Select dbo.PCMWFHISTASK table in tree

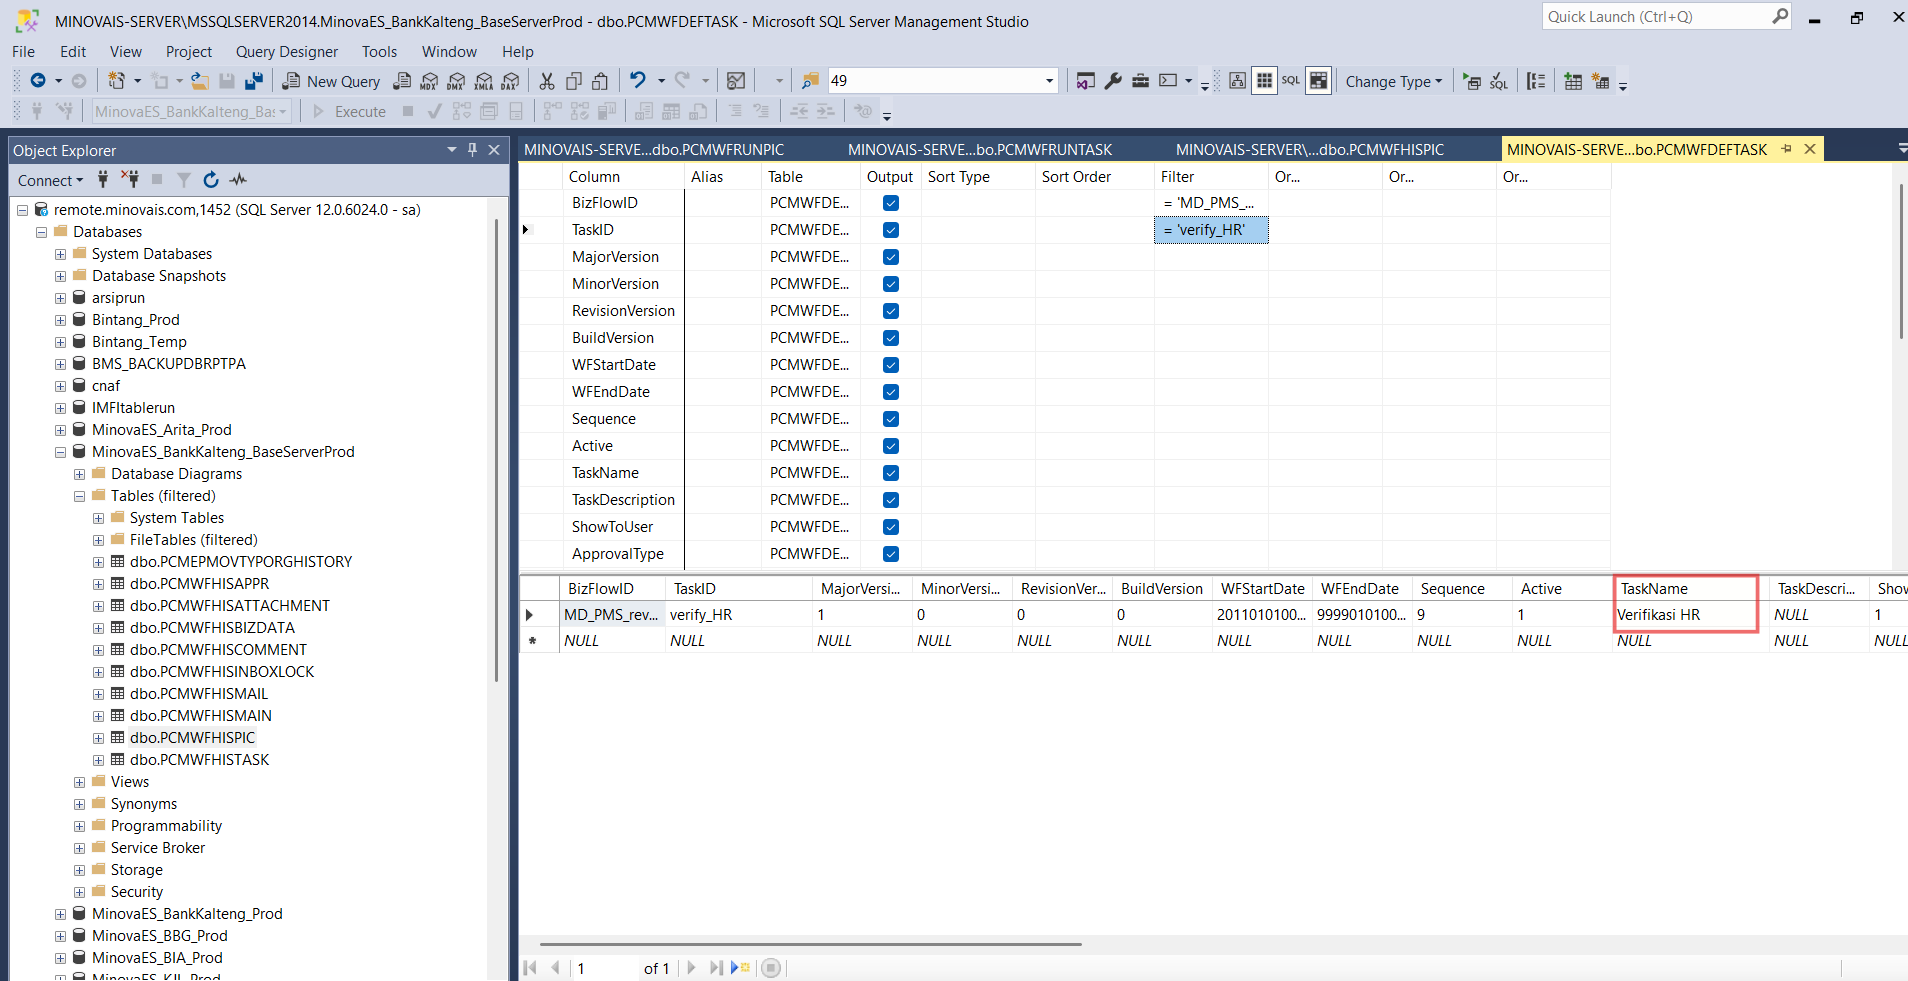coord(199,760)
